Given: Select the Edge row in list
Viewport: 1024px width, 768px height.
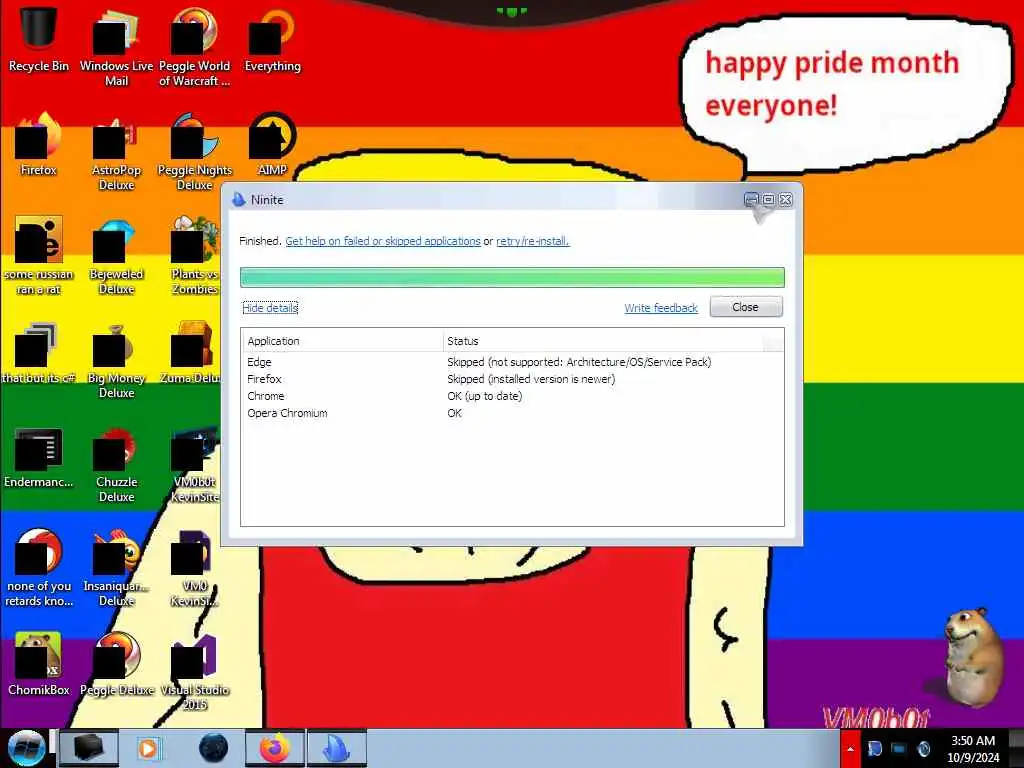Looking at the screenshot, I should point(512,362).
